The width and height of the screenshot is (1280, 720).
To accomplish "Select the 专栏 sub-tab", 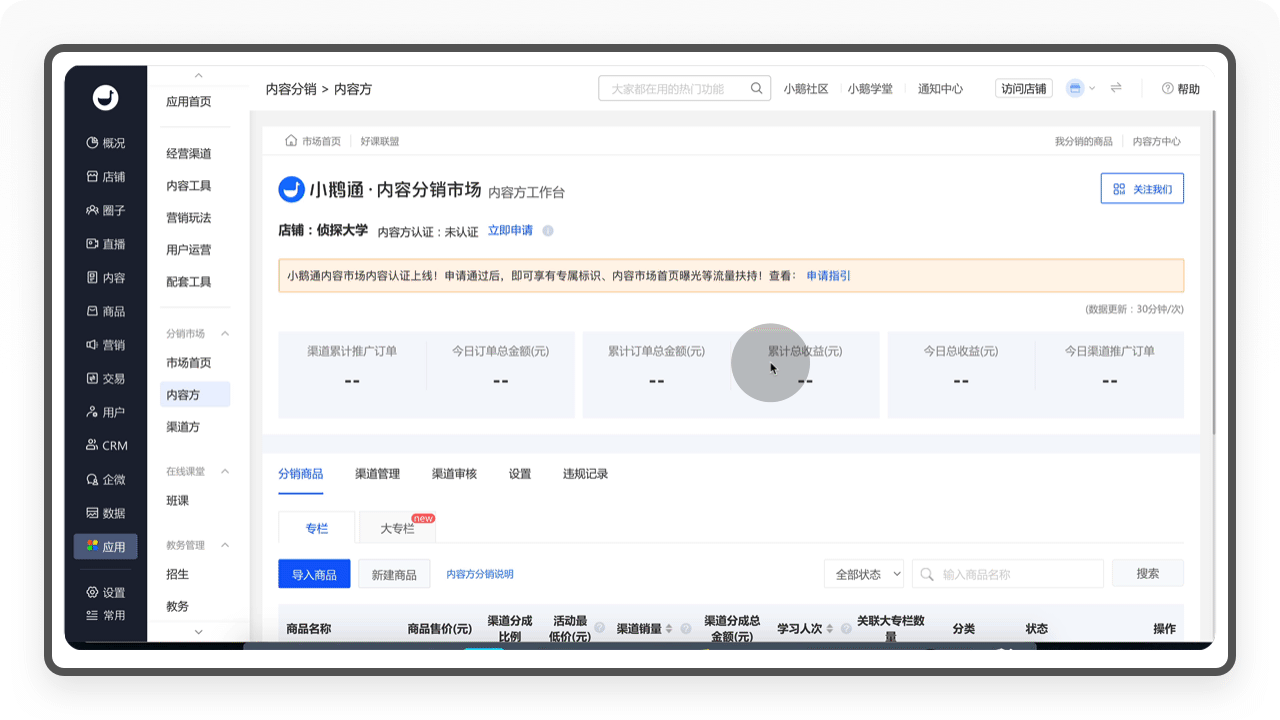I will point(317,528).
